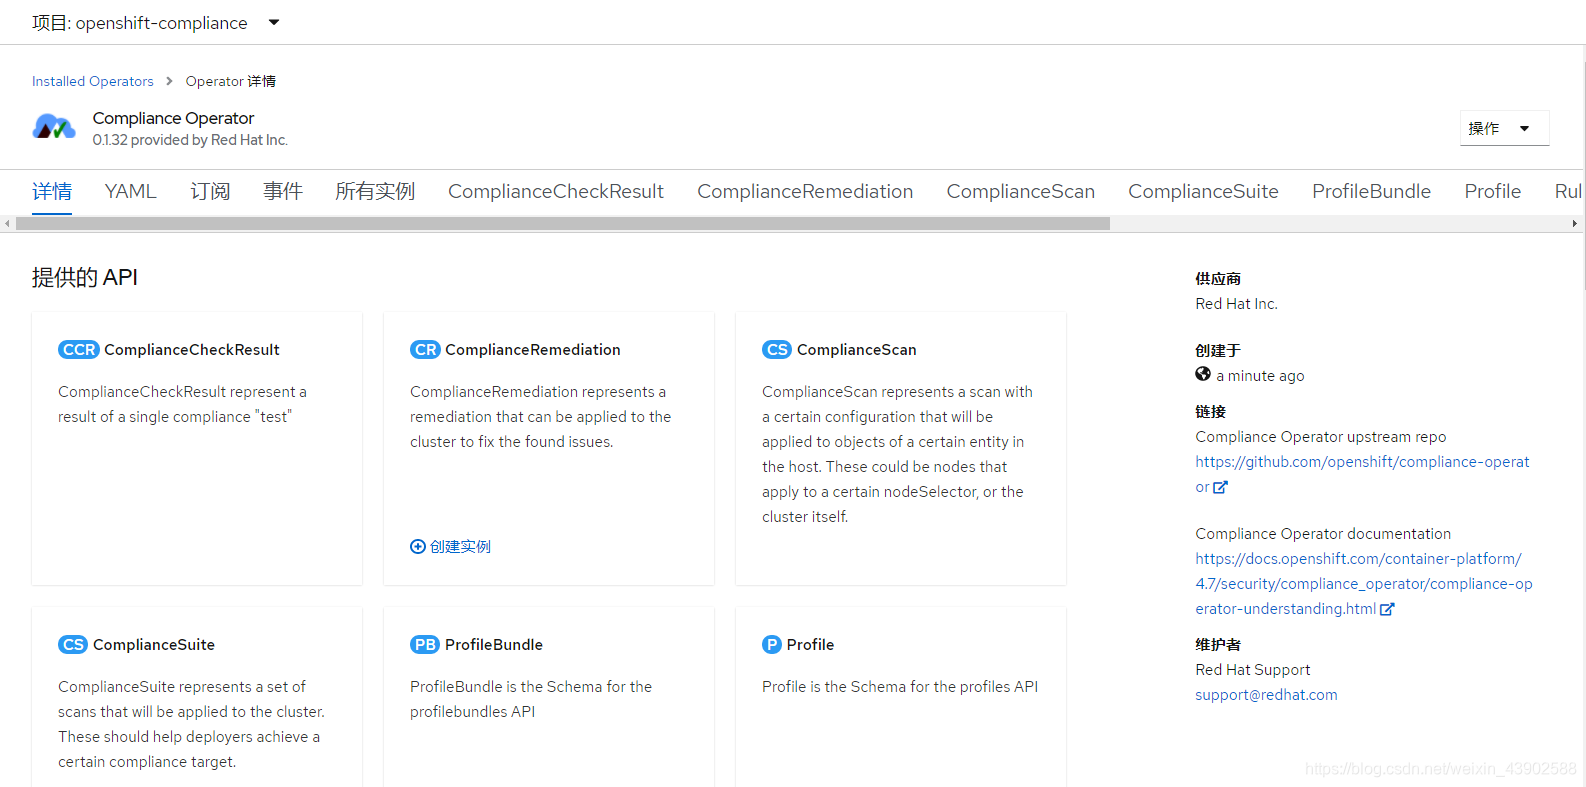This screenshot has height=787, width=1586.
Task: Open the github compliance-operator upstream repo link
Action: pyautogui.click(x=1362, y=462)
